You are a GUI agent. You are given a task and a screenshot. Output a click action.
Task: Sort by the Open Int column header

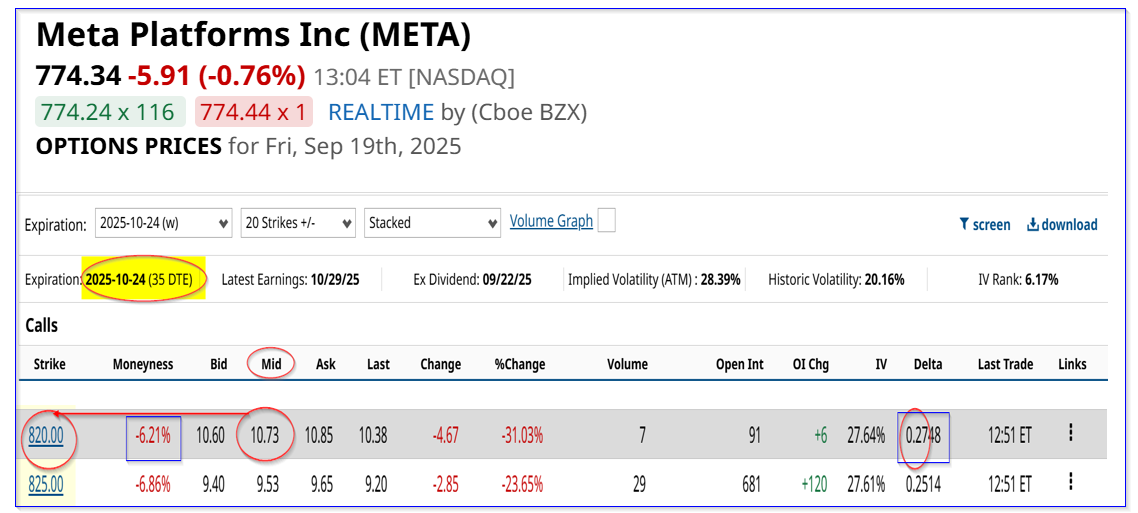tap(740, 364)
